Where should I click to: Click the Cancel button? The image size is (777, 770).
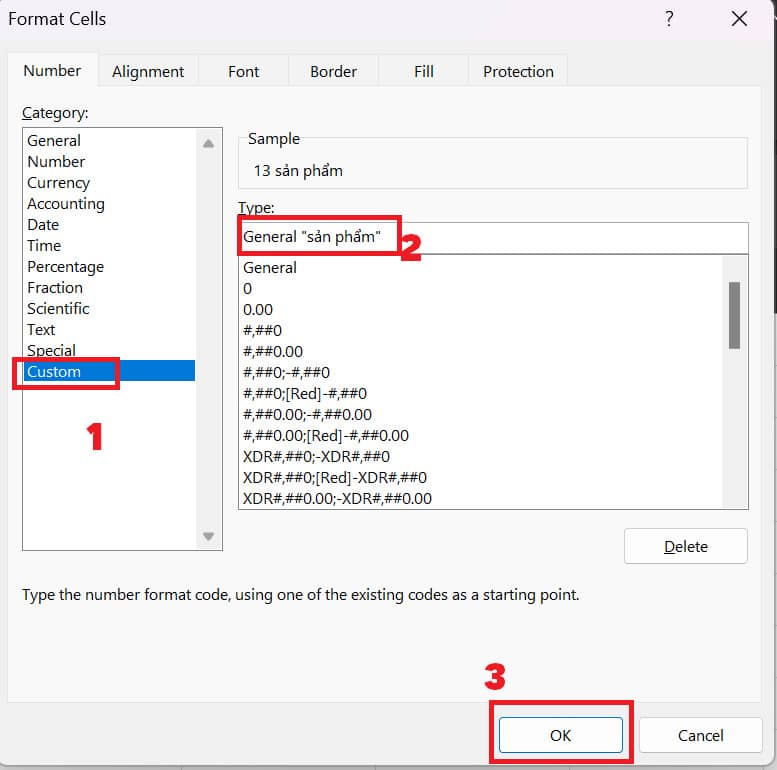pos(700,735)
